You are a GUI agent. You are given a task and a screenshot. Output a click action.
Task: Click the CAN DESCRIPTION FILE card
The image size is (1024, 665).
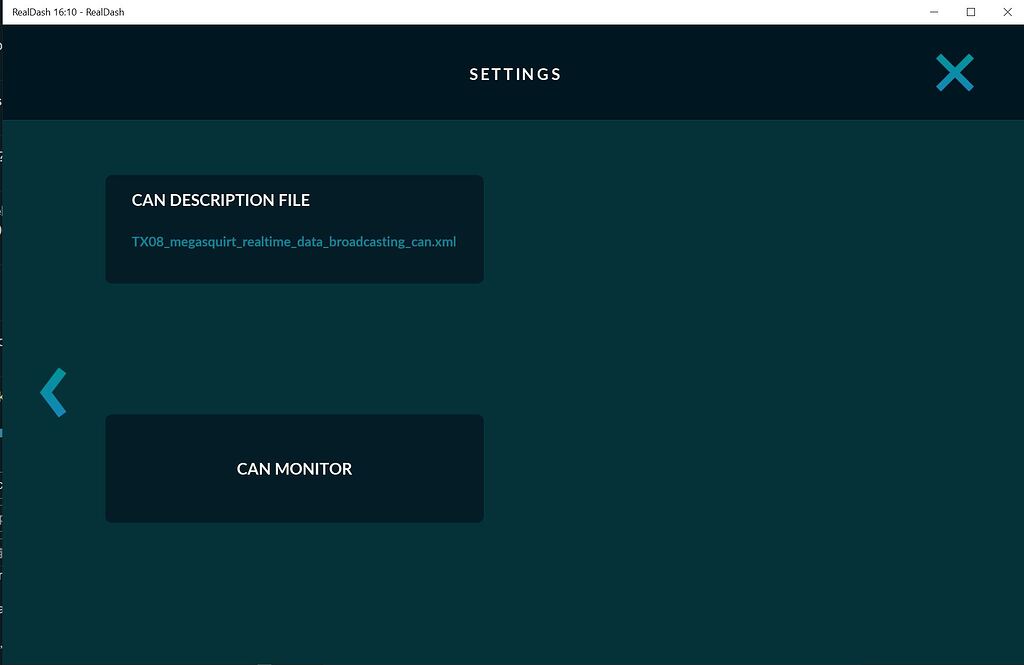pyautogui.click(x=293, y=228)
